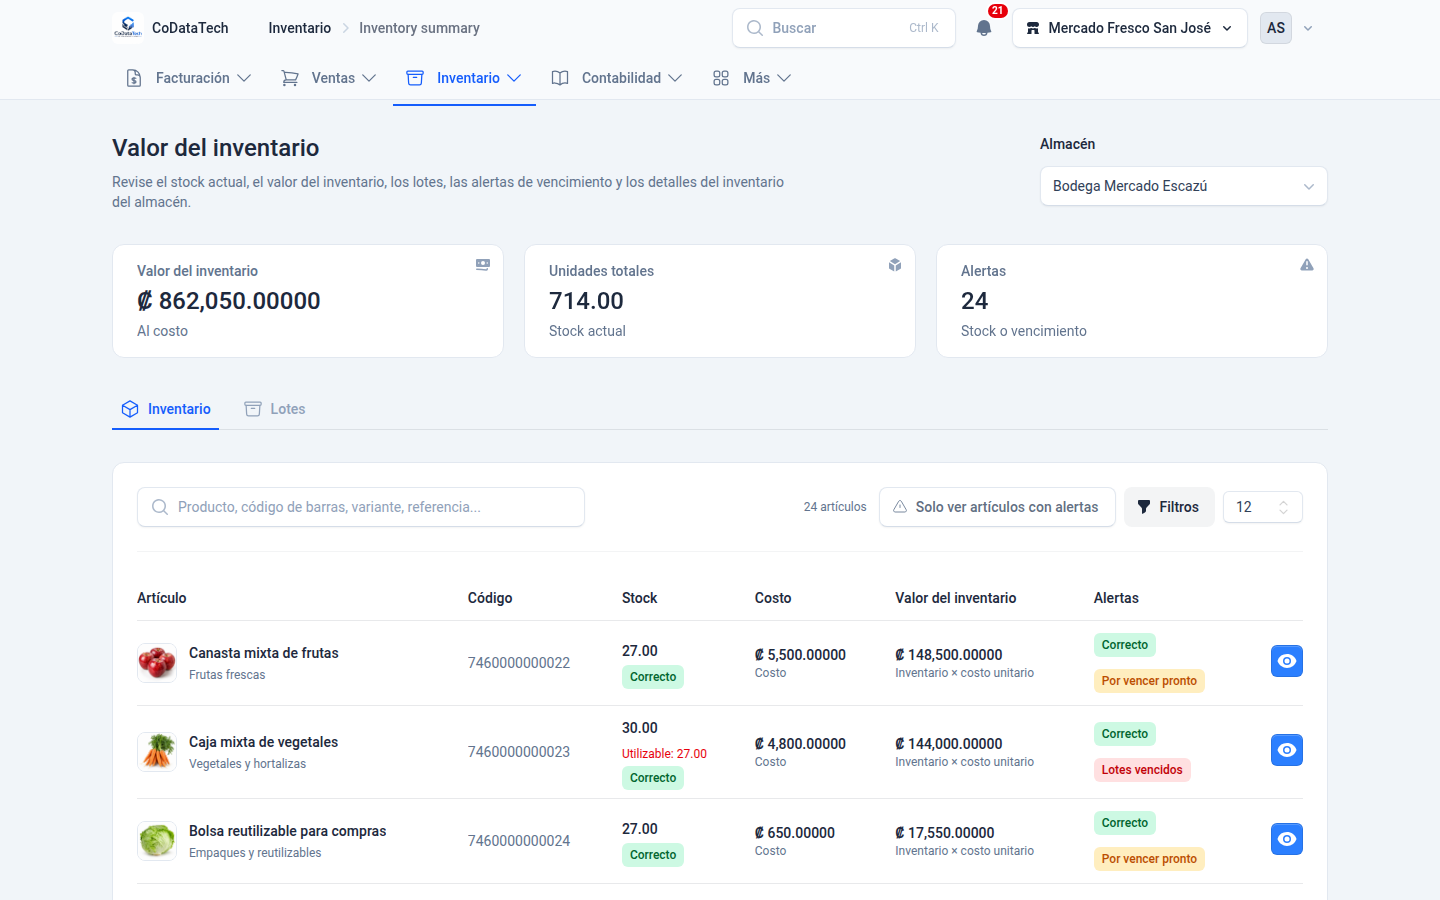Toggle Solo ver artículos con alertas
The height and width of the screenshot is (900, 1440).
click(997, 507)
